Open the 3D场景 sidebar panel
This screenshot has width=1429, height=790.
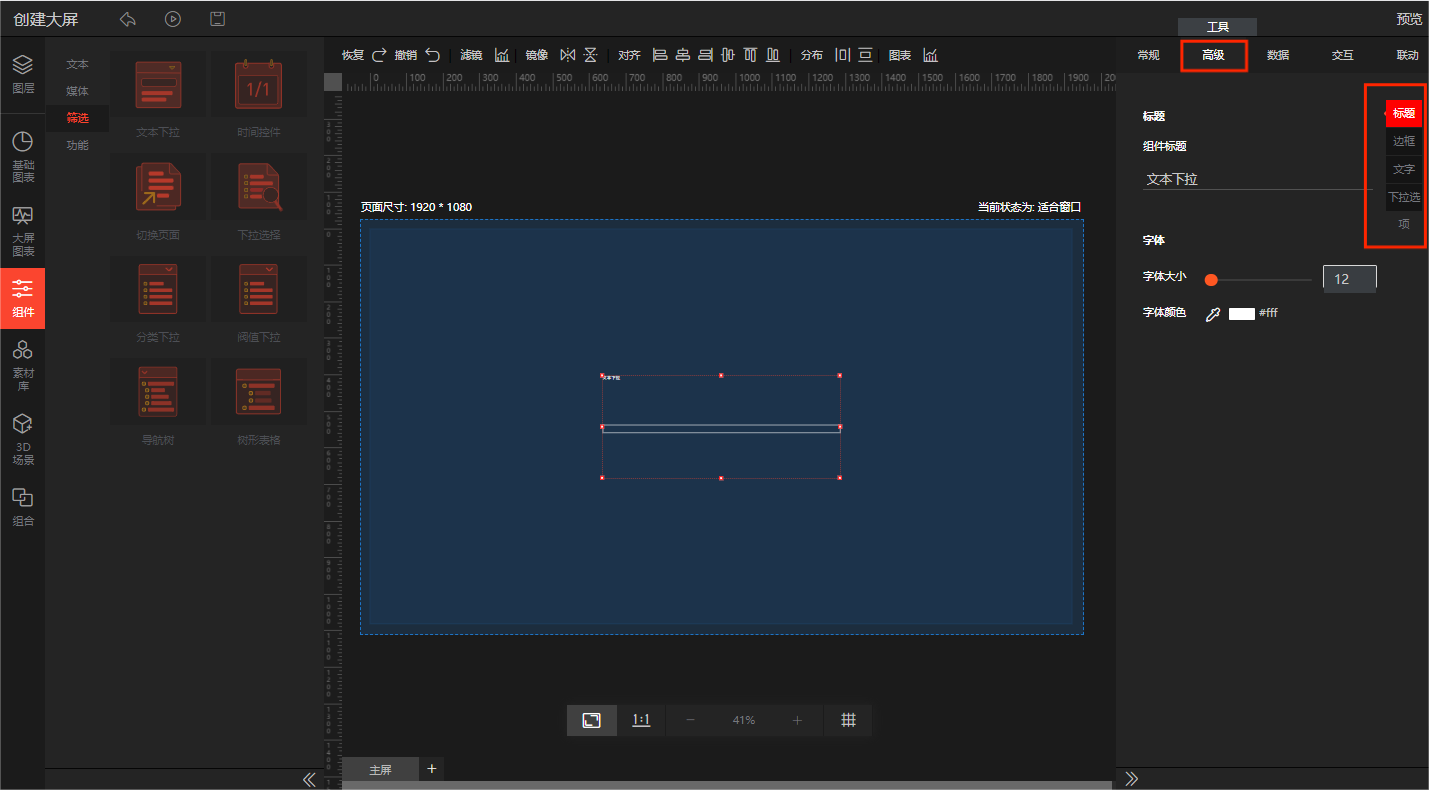click(x=23, y=440)
